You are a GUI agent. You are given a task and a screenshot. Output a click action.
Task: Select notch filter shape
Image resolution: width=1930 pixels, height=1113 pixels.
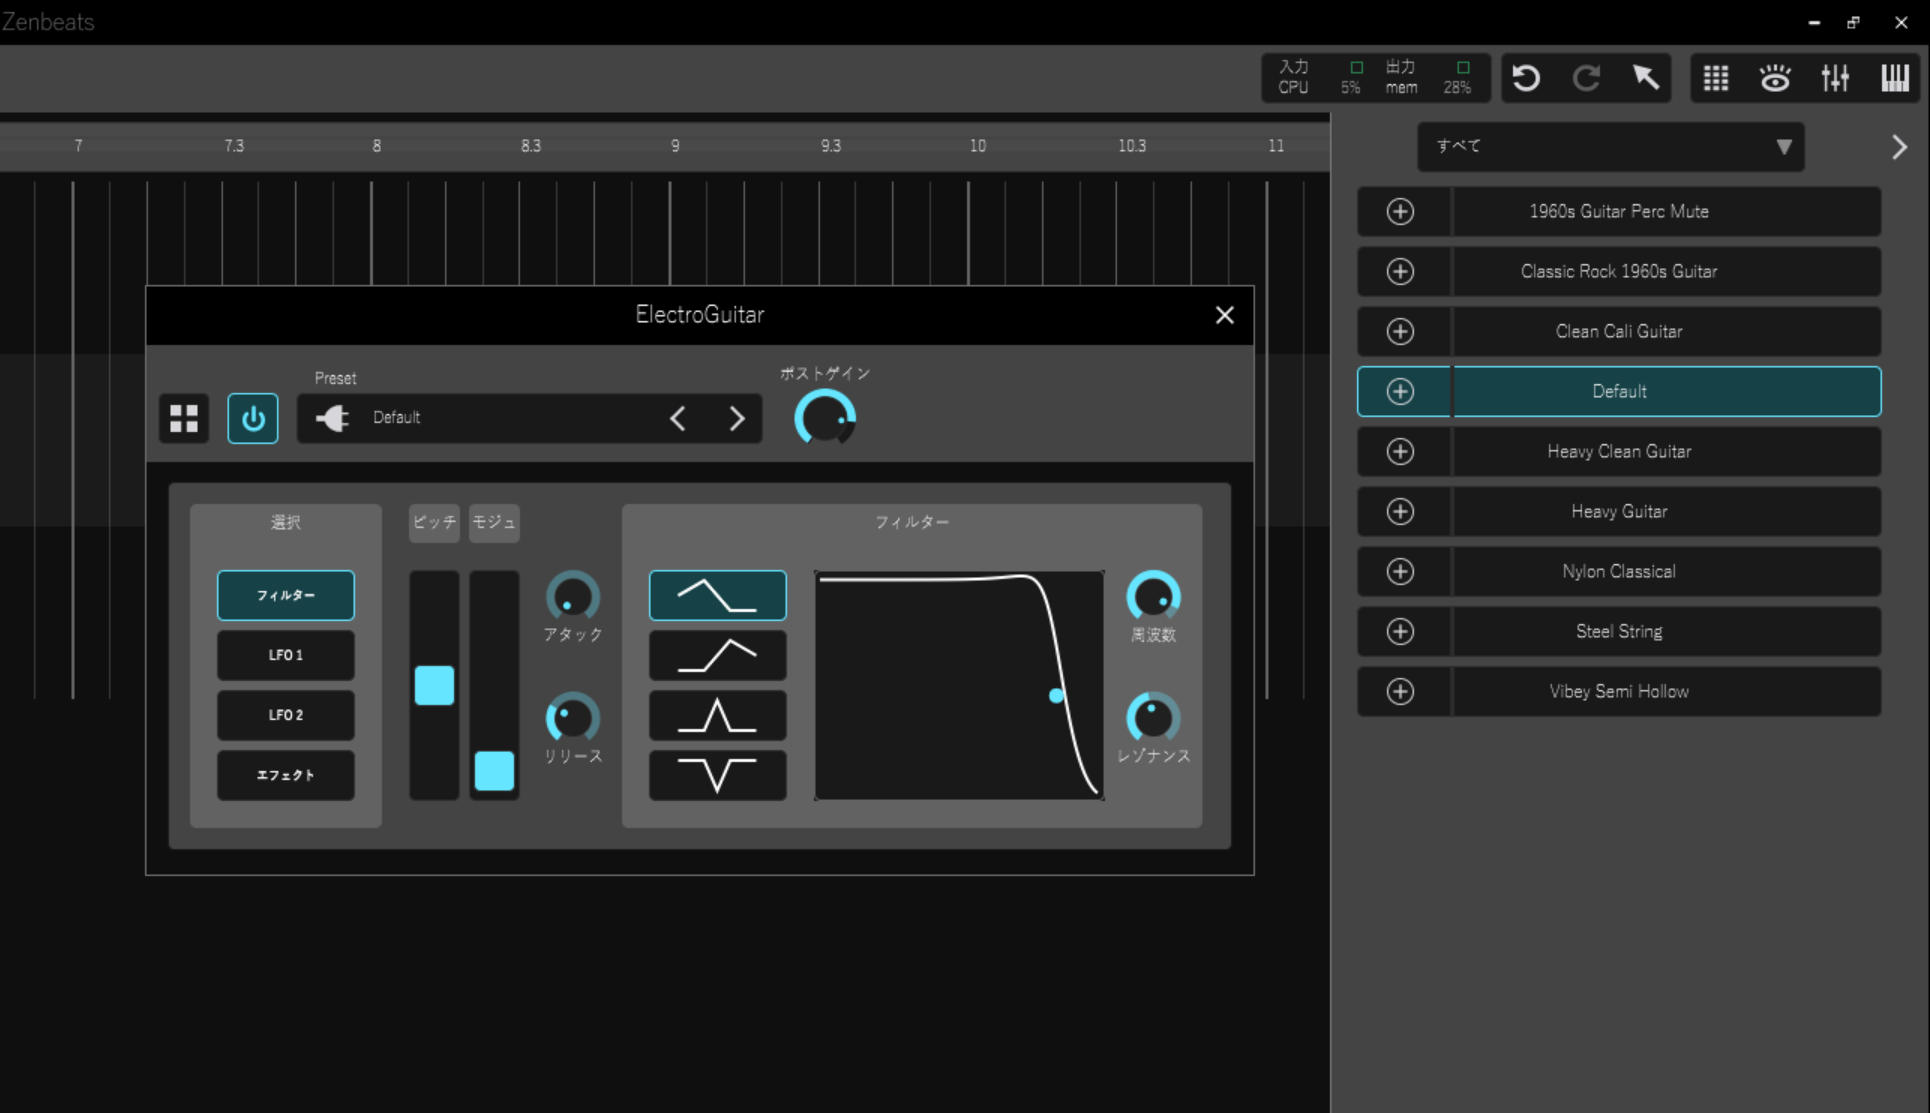pos(718,775)
